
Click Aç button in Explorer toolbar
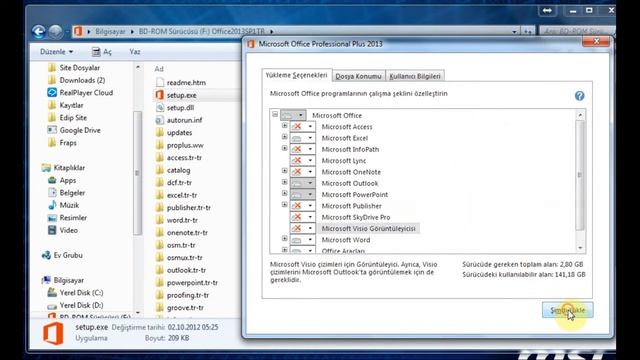click(x=102, y=52)
